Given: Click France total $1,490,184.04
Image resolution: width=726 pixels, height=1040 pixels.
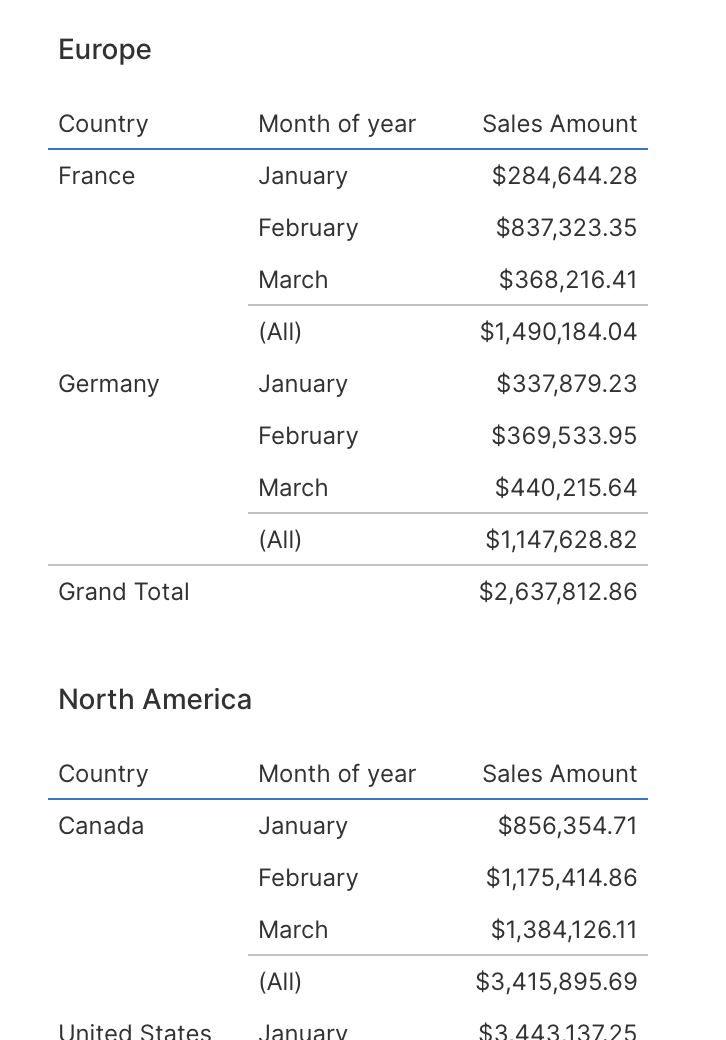Looking at the screenshot, I should coord(558,332).
